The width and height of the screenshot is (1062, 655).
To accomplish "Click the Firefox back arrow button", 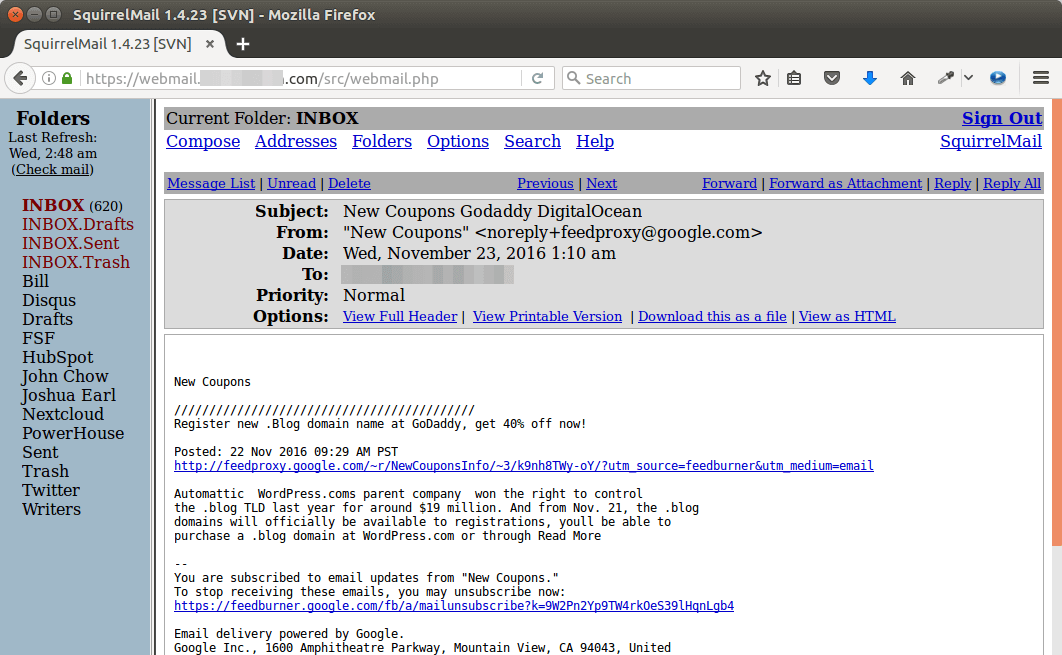I will pos(21,78).
